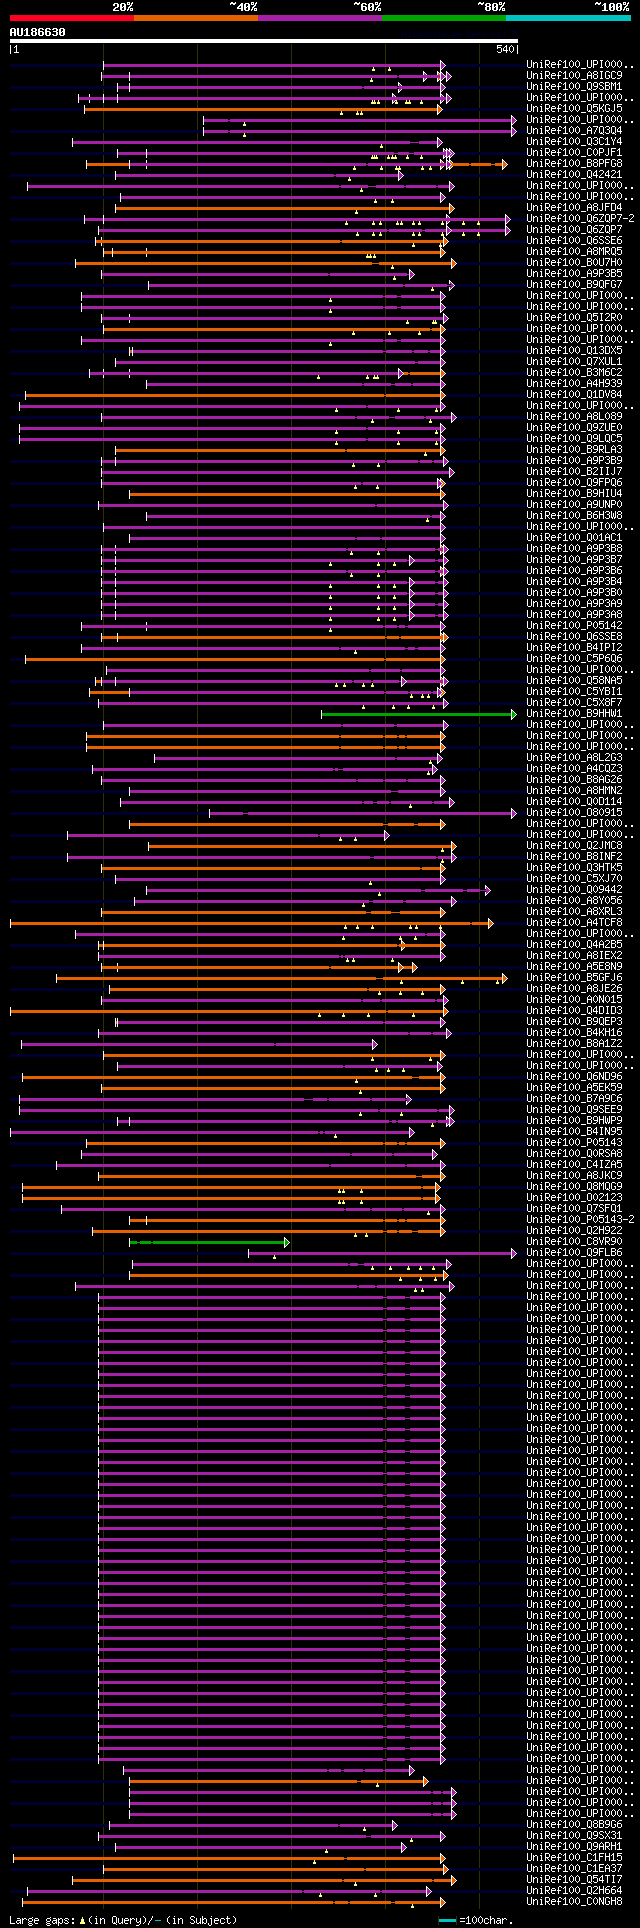Open hit UniRef100_B9RLA3

tap(574, 449)
